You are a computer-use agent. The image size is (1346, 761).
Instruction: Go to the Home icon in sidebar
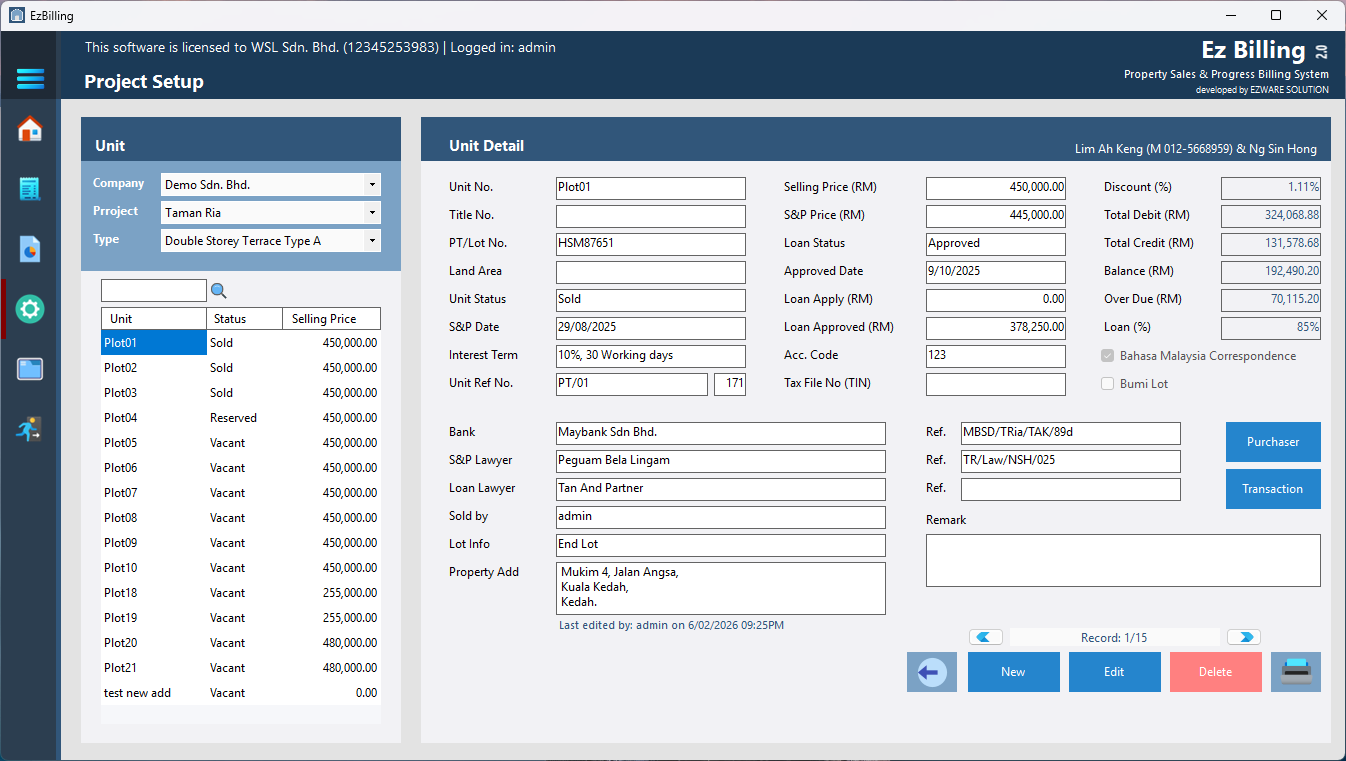pyautogui.click(x=30, y=129)
